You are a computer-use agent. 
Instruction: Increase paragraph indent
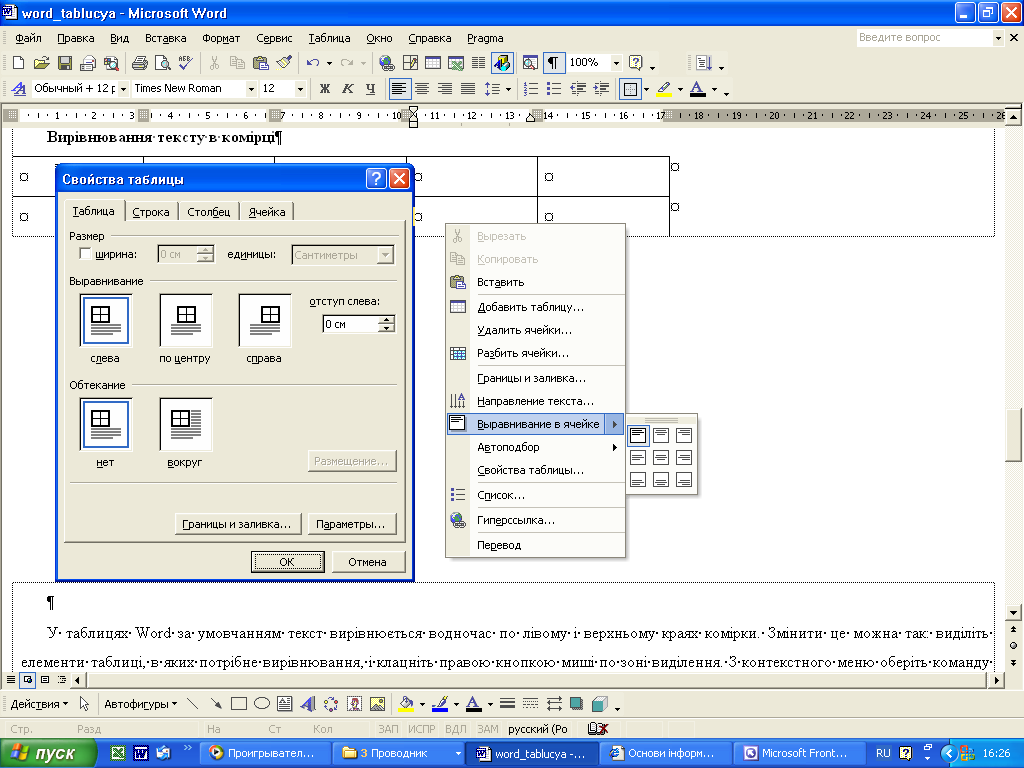[x=601, y=88]
